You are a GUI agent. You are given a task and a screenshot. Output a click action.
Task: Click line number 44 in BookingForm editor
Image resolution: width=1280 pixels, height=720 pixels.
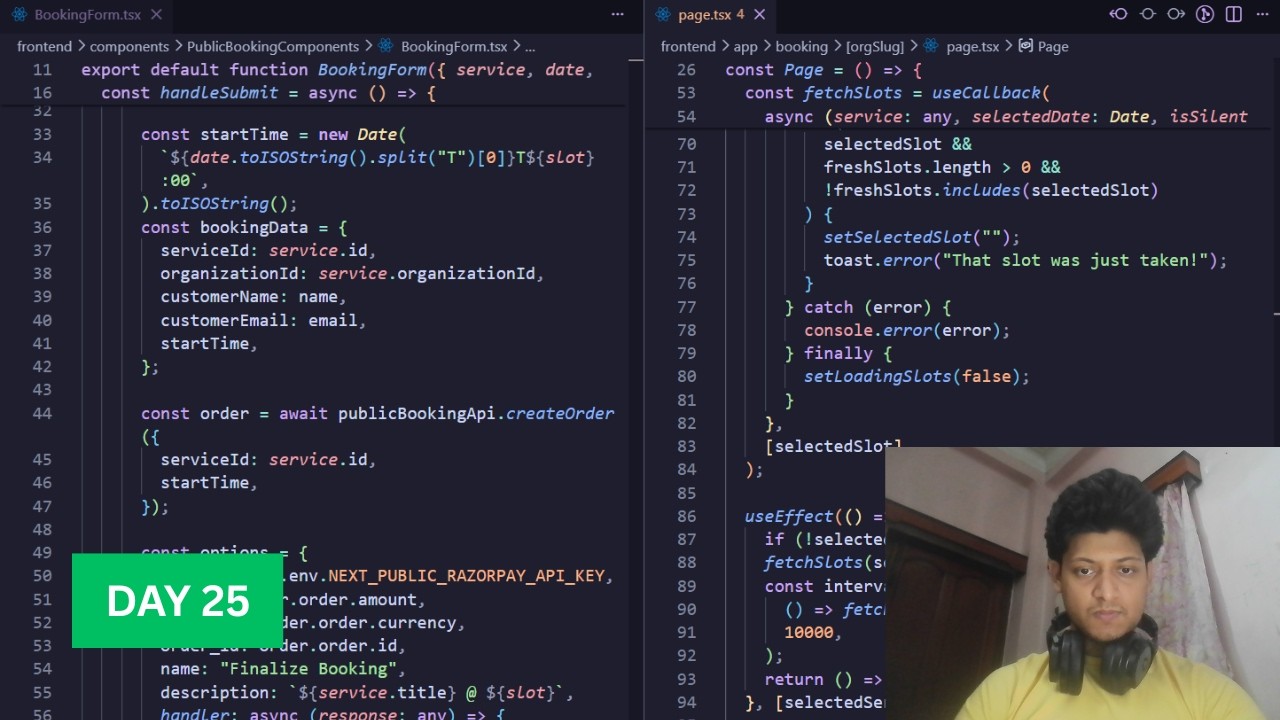[x=41, y=413]
